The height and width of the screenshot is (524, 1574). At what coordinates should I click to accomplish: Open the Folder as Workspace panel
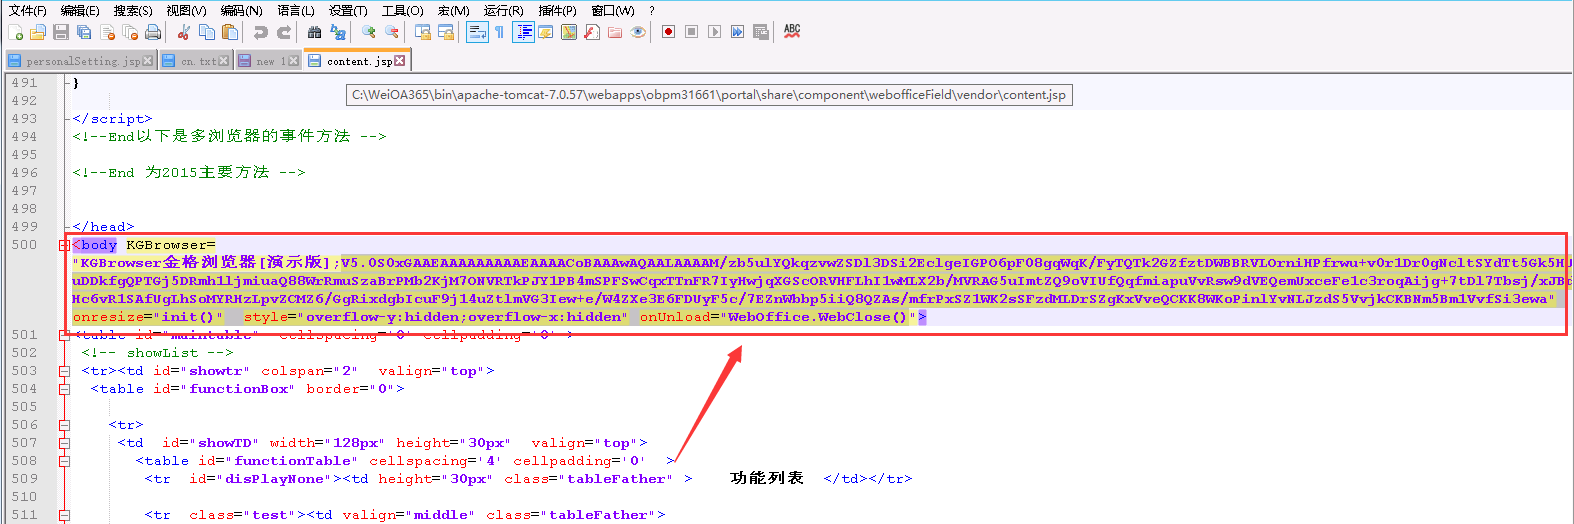(x=615, y=32)
